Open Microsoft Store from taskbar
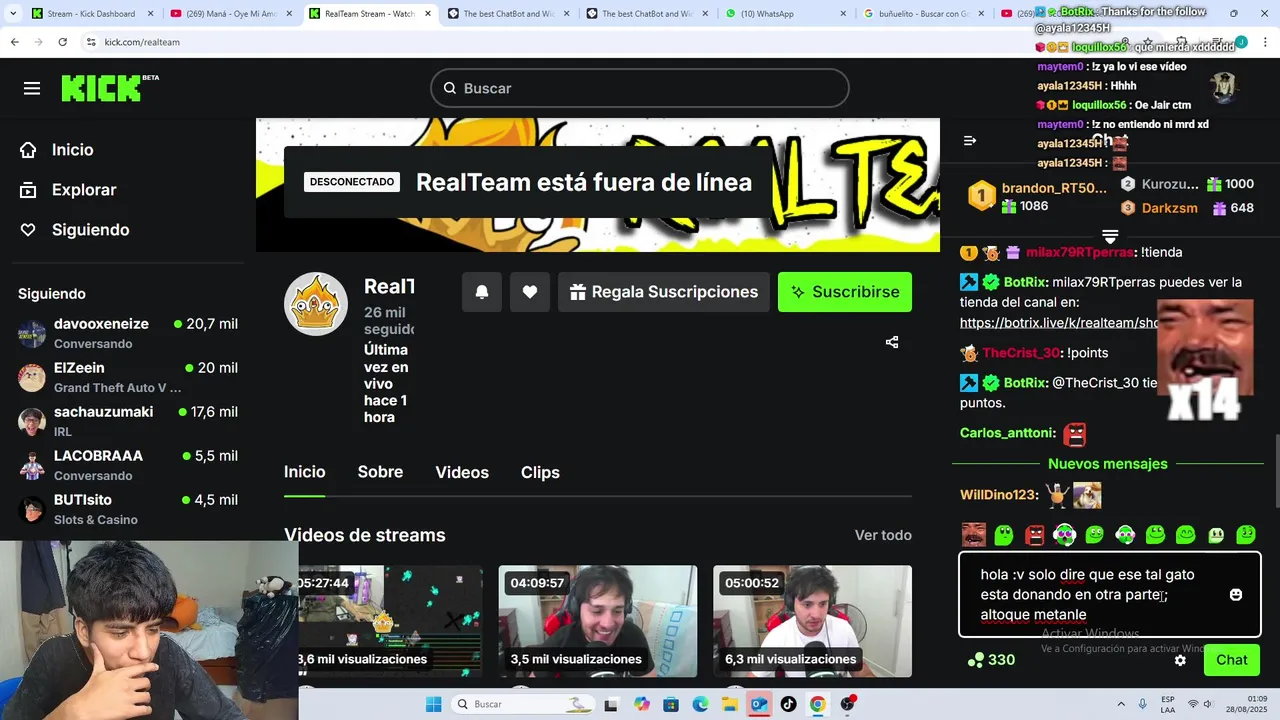The image size is (1280, 720). pyautogui.click(x=671, y=704)
